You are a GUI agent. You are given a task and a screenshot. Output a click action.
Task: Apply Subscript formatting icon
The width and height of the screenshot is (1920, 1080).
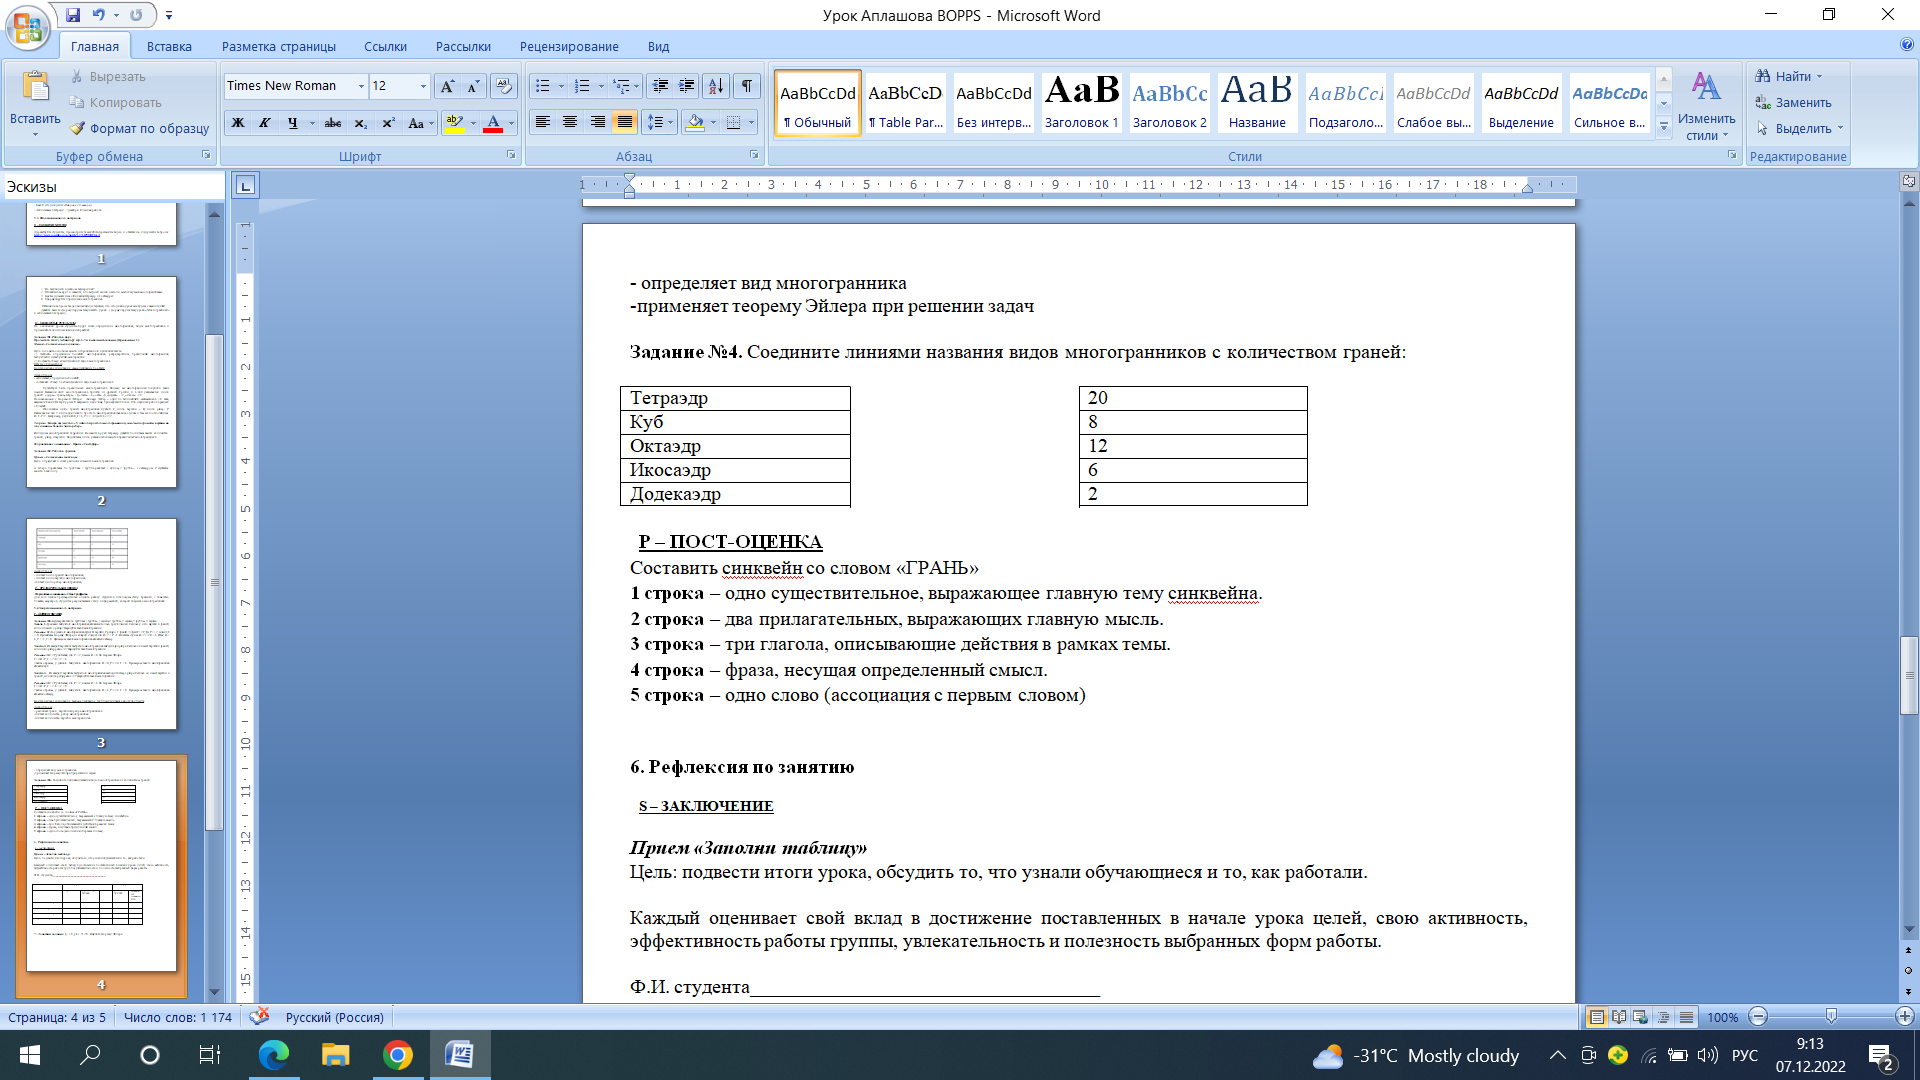361,123
